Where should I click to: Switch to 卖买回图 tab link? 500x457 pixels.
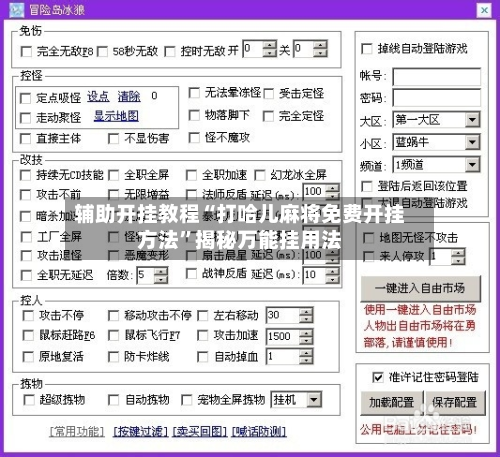[200, 432]
